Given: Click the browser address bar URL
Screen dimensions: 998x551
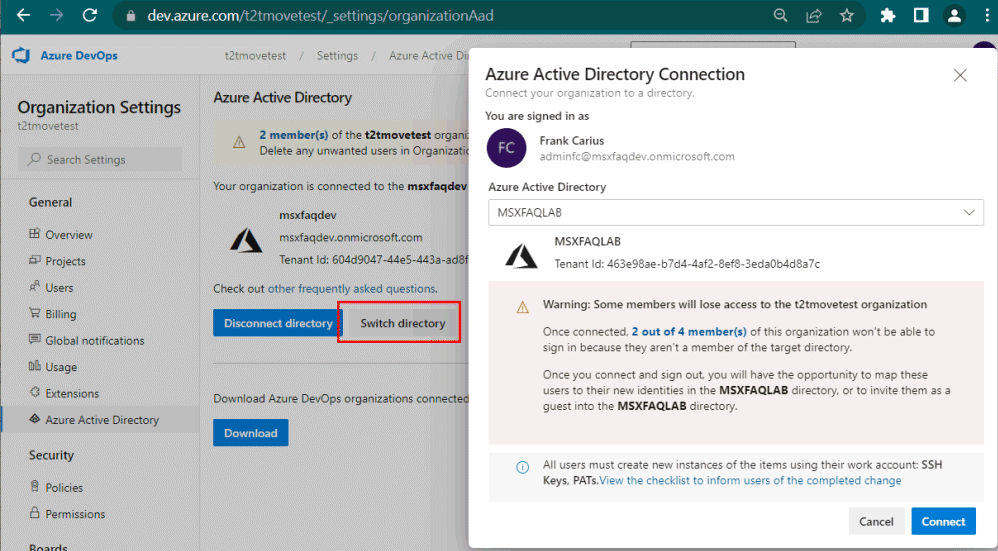Looking at the screenshot, I should click(x=320, y=16).
